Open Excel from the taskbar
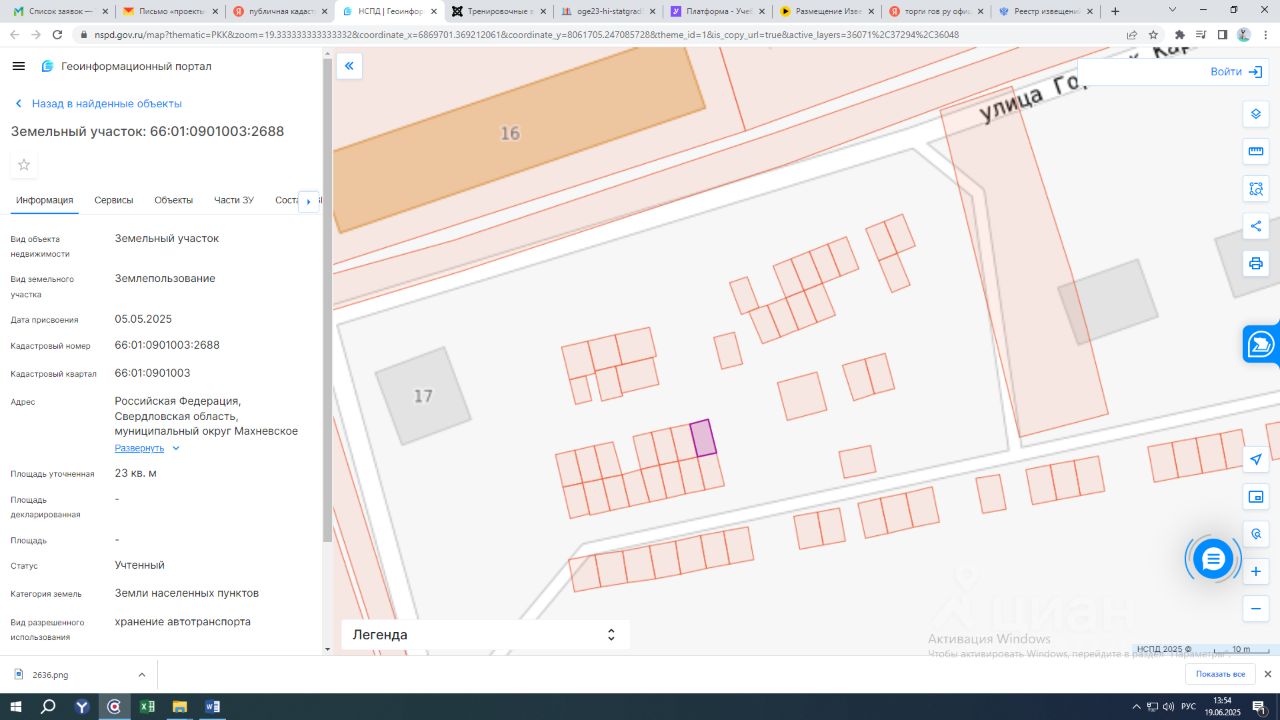 pos(147,706)
